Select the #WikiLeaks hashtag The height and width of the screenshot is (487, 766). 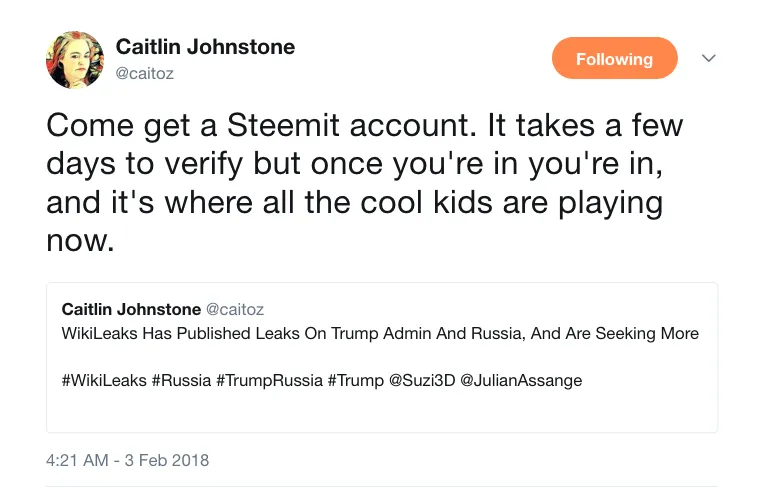pos(104,381)
